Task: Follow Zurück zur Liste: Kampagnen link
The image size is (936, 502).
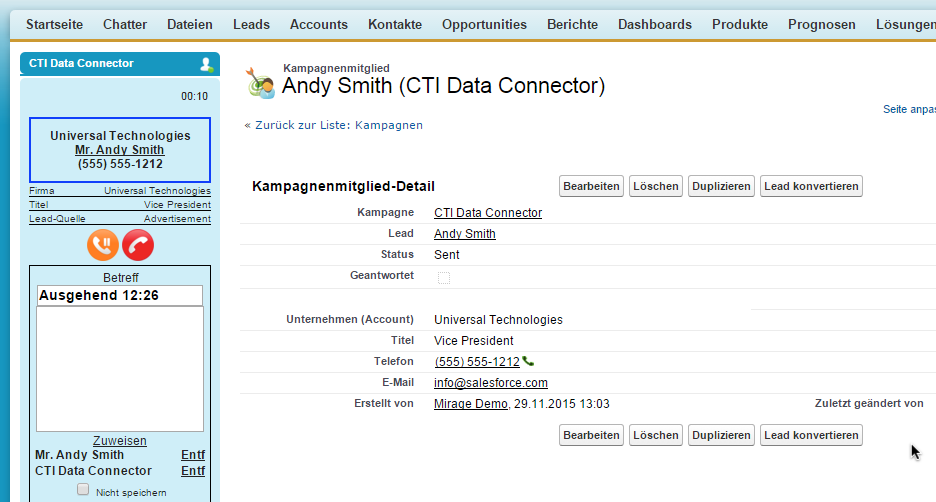Action: point(338,125)
